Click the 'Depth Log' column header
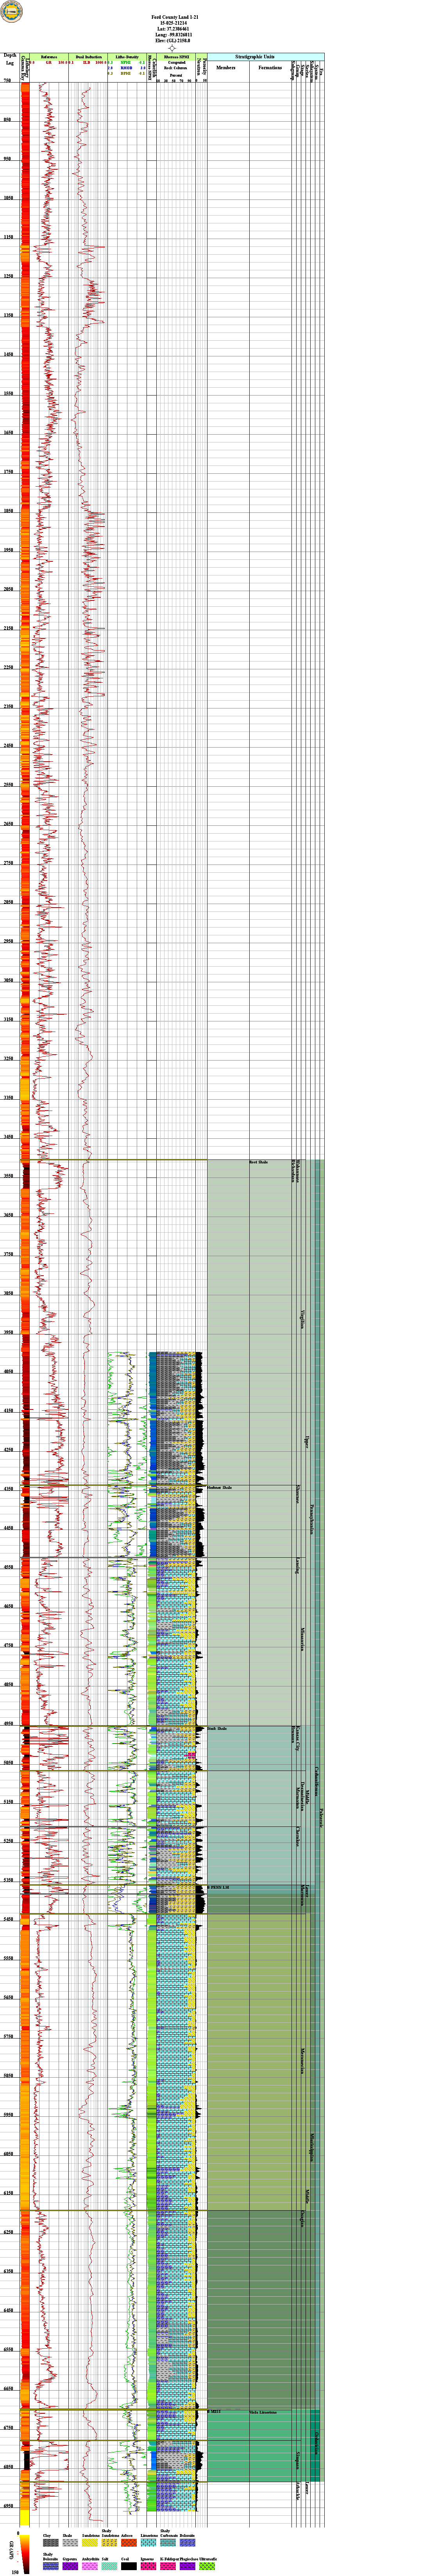The height and width of the screenshot is (2576, 422). pyautogui.click(x=10, y=60)
